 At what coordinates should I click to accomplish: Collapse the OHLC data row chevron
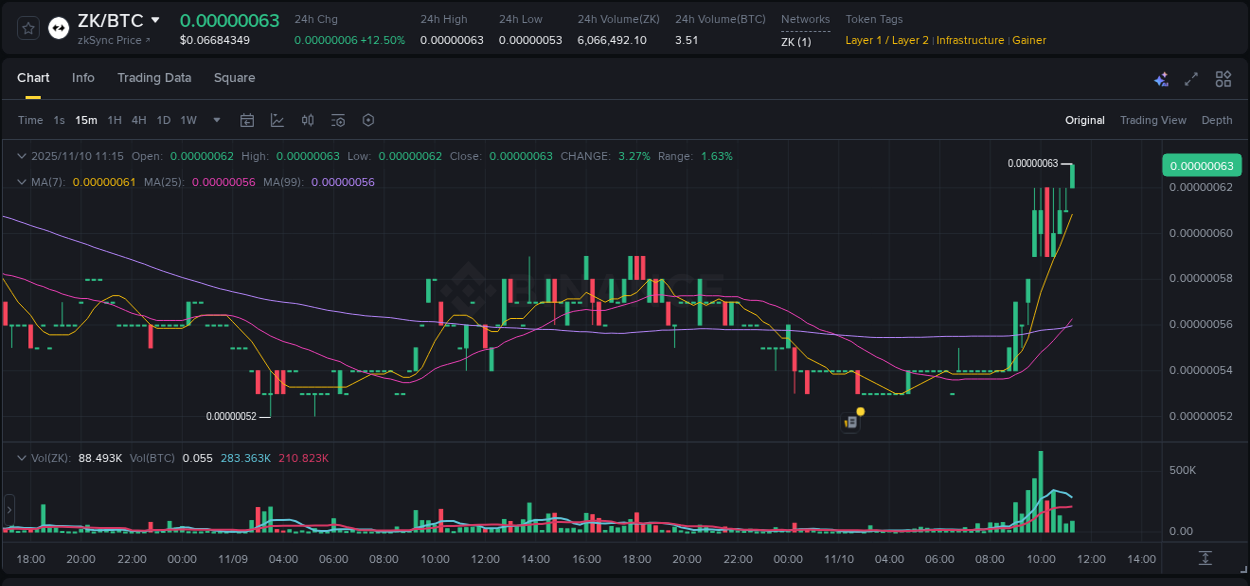[21, 156]
